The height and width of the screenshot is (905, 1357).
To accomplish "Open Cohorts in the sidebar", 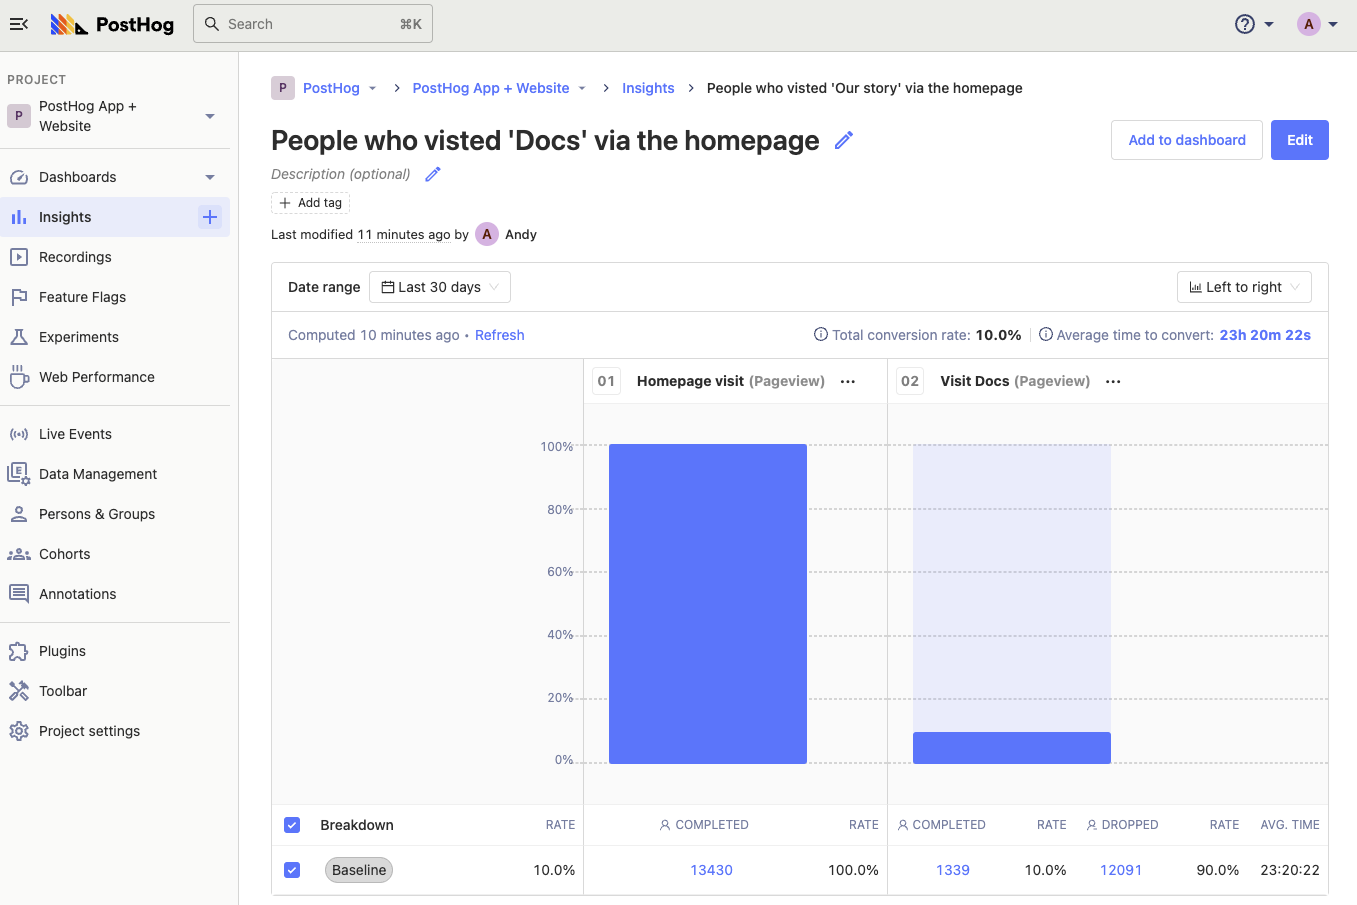I will click(64, 554).
